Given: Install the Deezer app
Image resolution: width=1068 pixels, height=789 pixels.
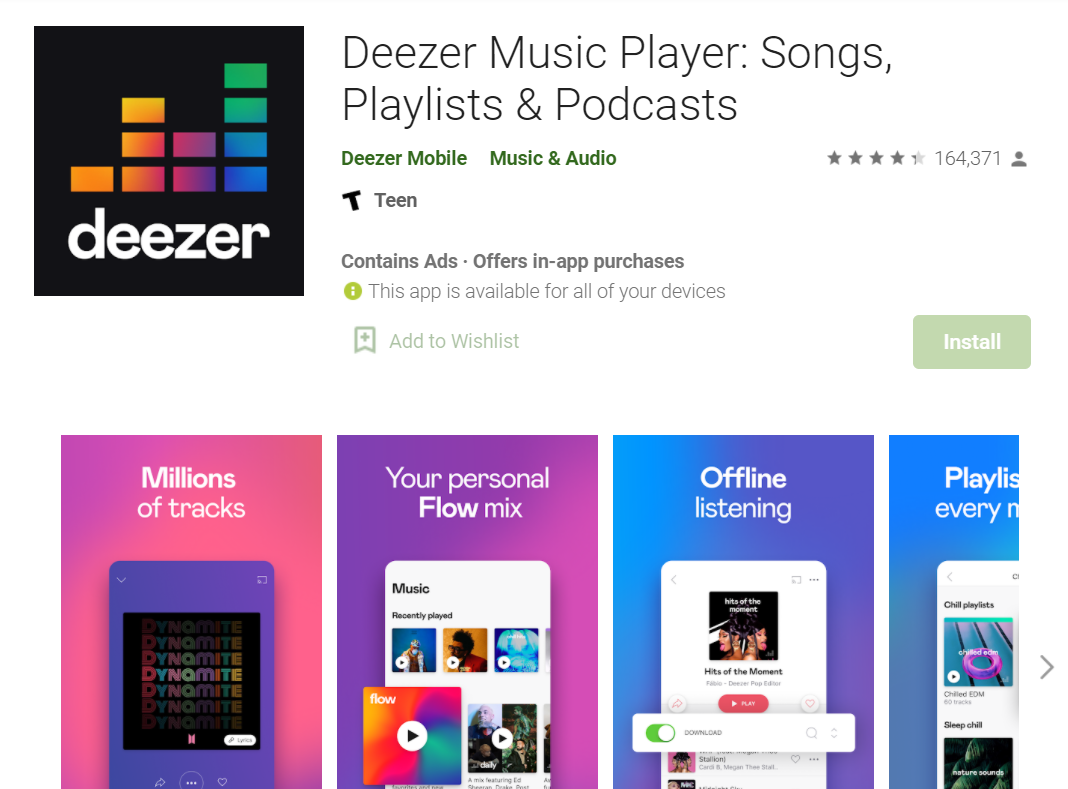Looking at the screenshot, I should (971, 342).
